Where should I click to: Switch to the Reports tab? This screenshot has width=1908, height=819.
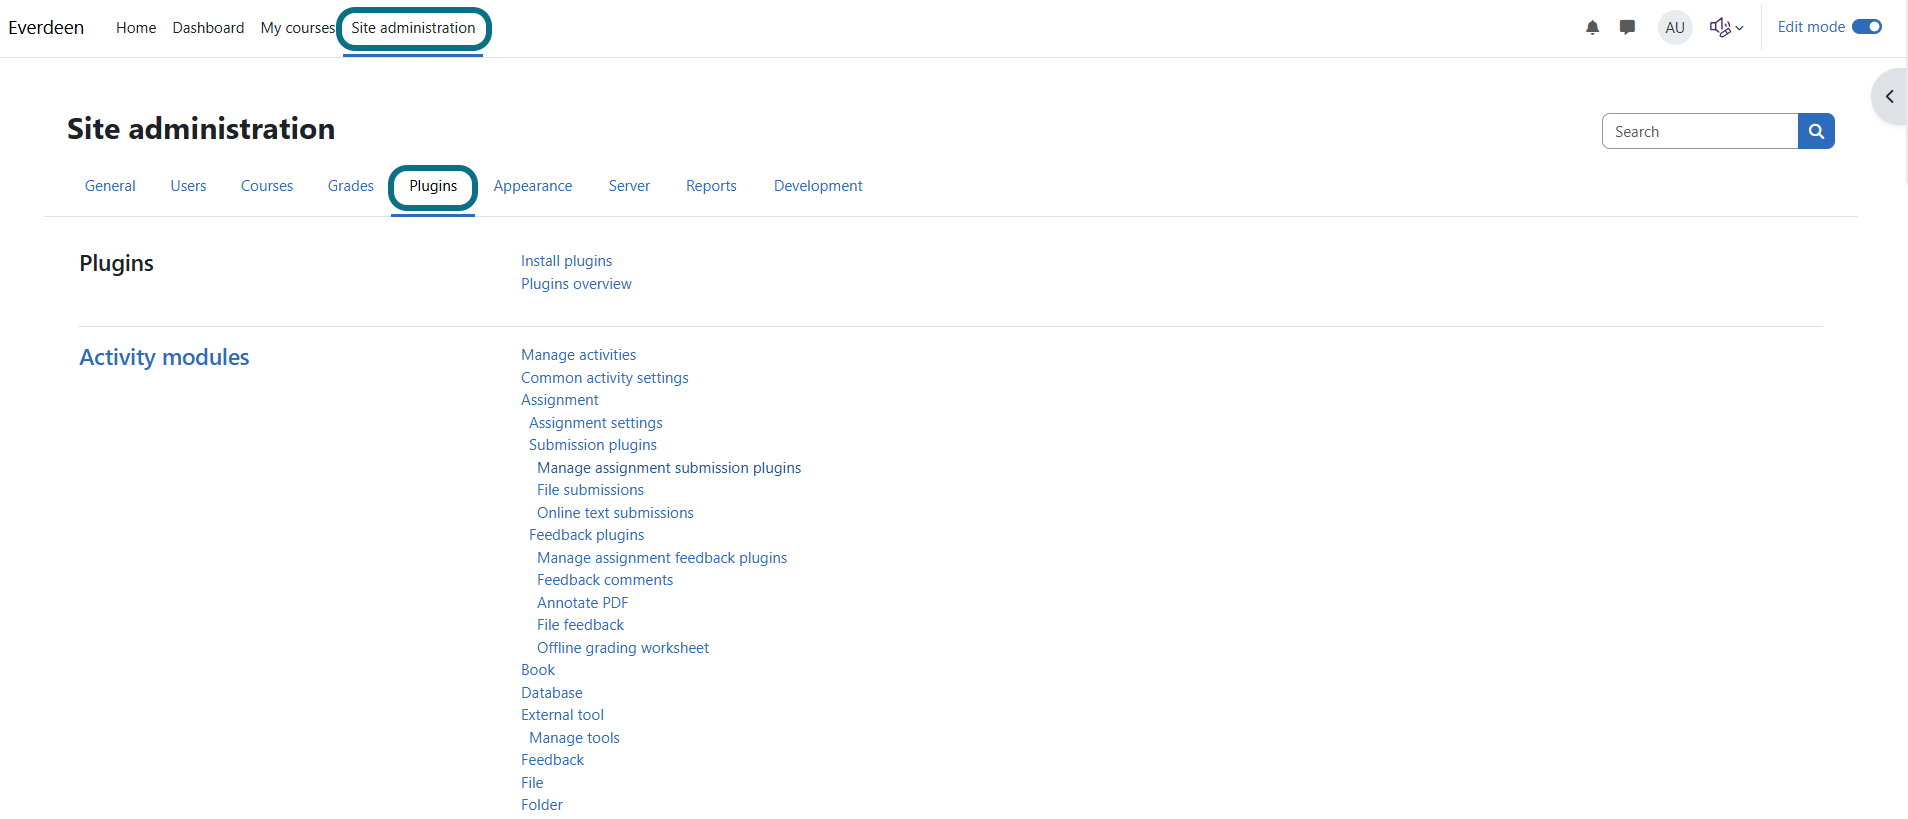(x=711, y=186)
